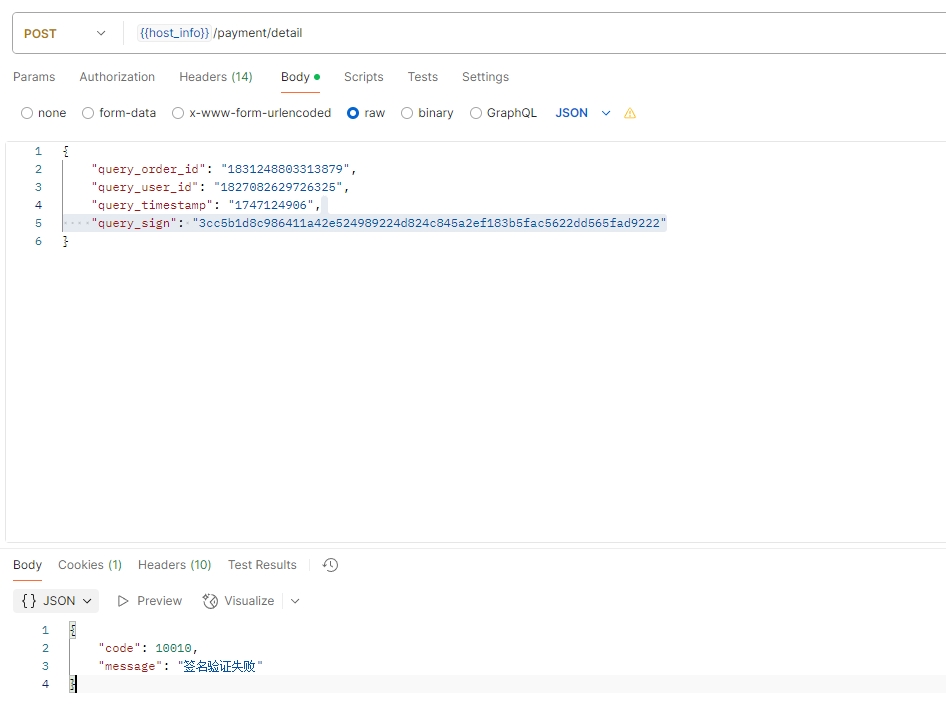Click the JSON warning triangle icon

pos(630,114)
